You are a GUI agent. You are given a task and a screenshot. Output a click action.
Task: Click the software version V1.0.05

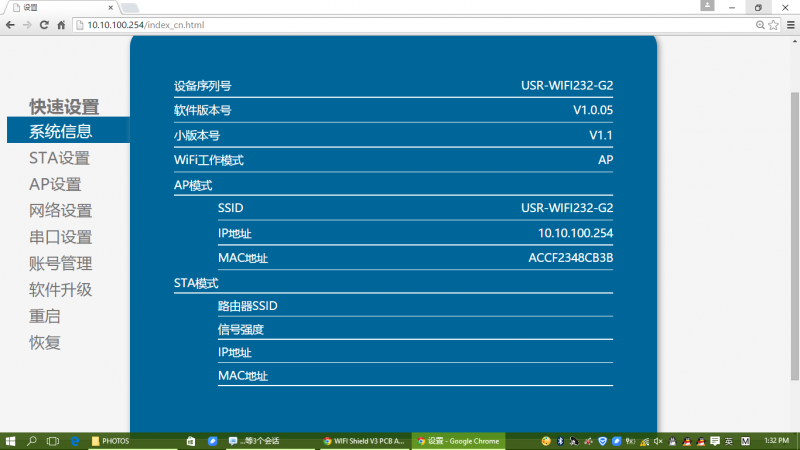click(593, 110)
